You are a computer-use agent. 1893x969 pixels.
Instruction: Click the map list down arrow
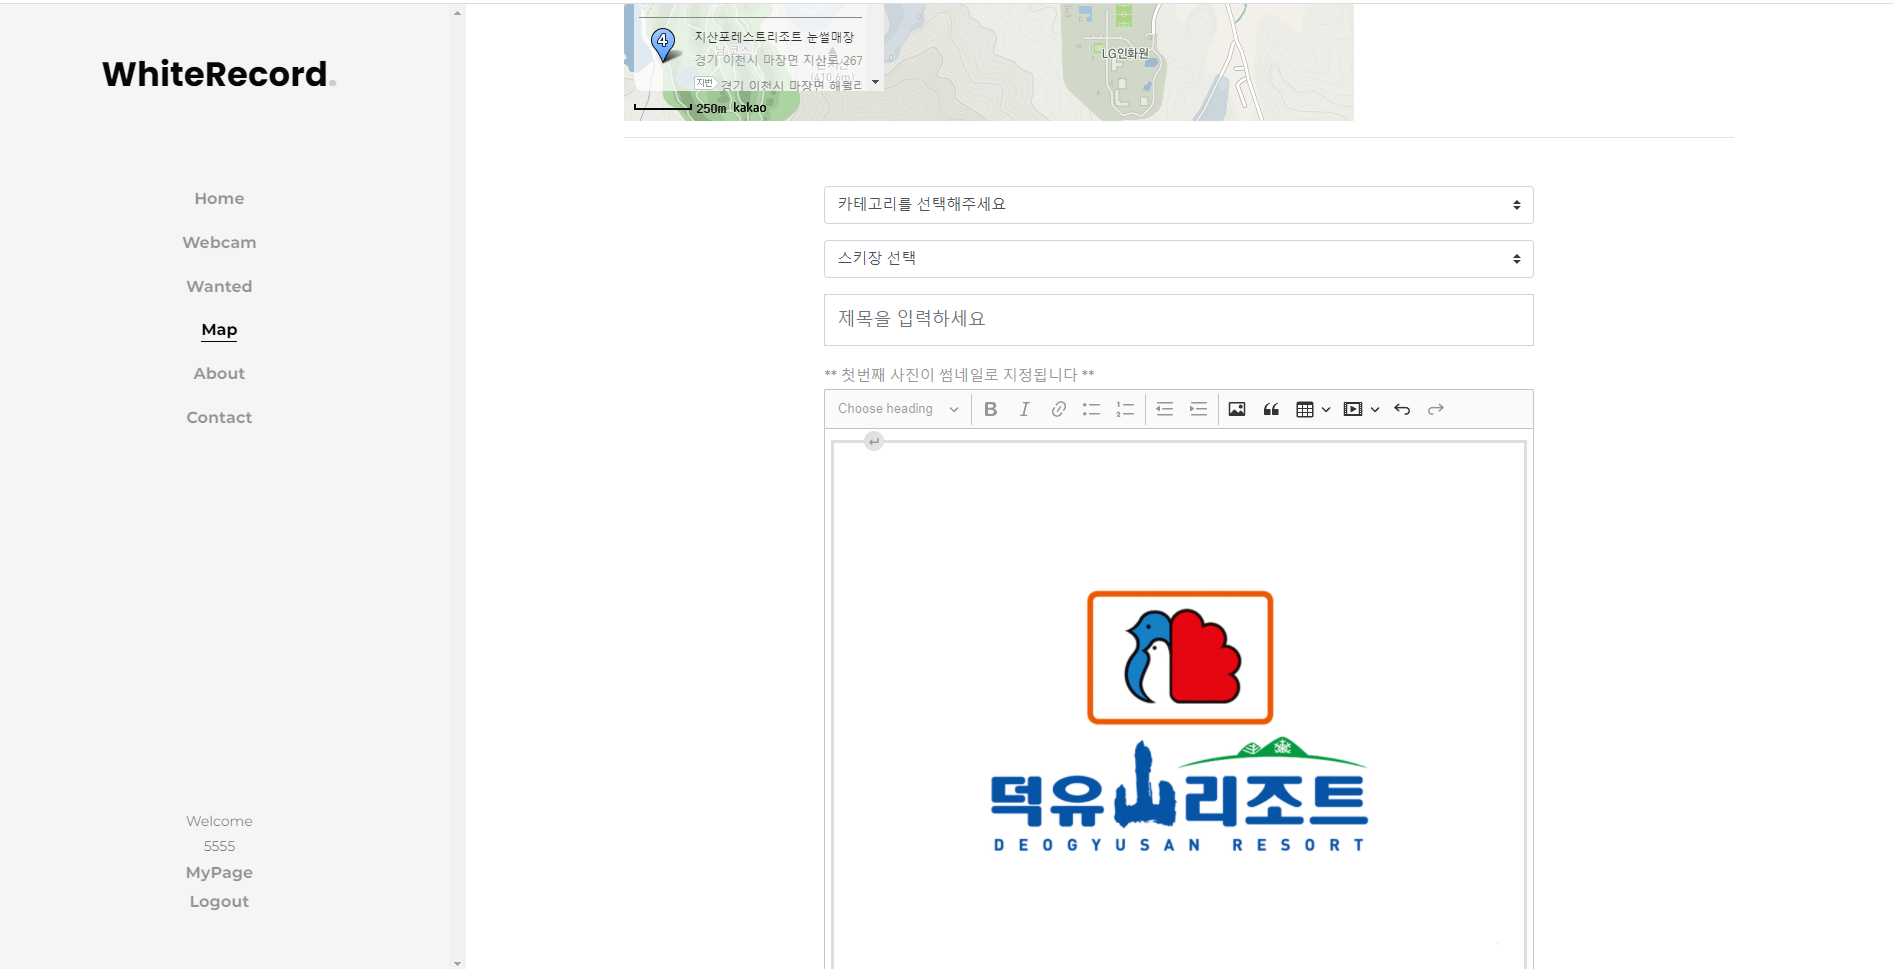click(876, 82)
